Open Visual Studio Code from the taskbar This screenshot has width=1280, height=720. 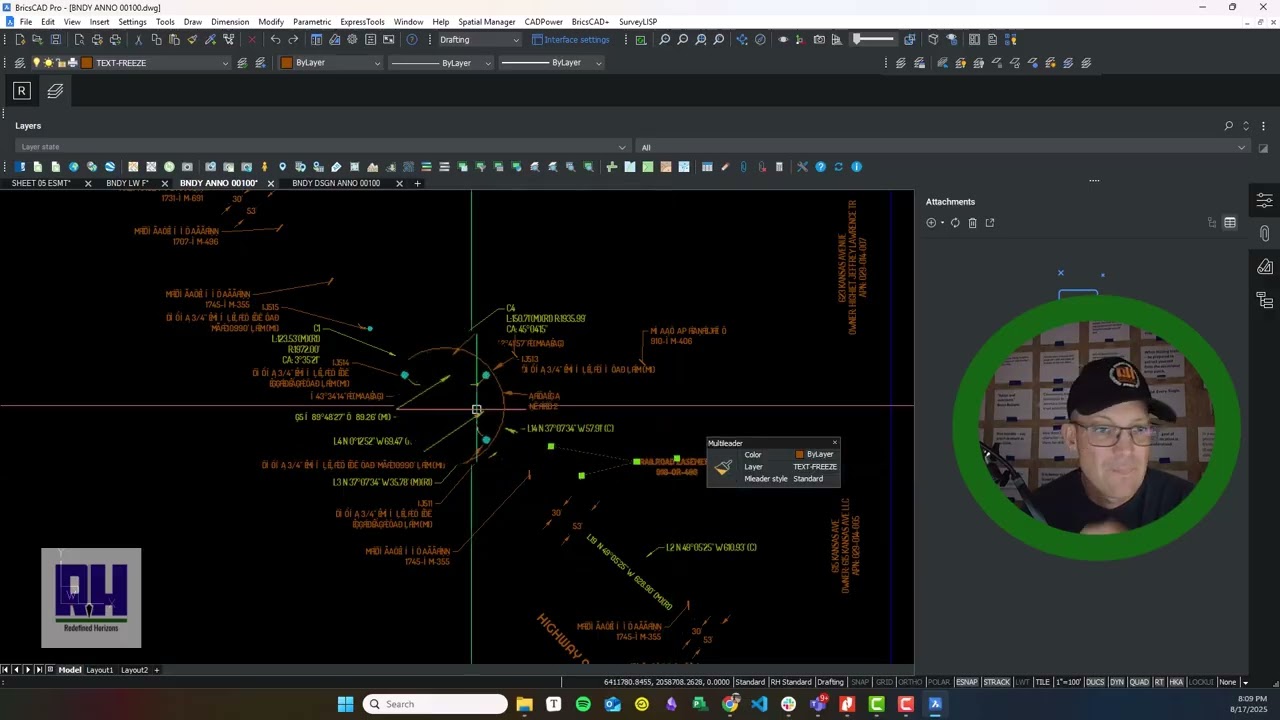click(x=759, y=704)
